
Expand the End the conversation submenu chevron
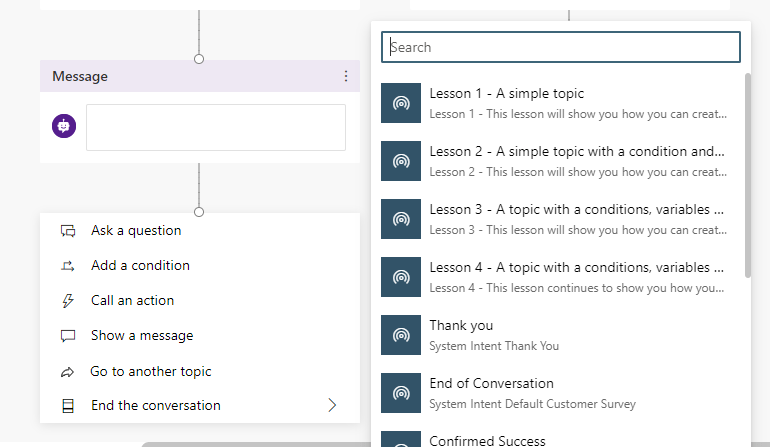pos(332,405)
